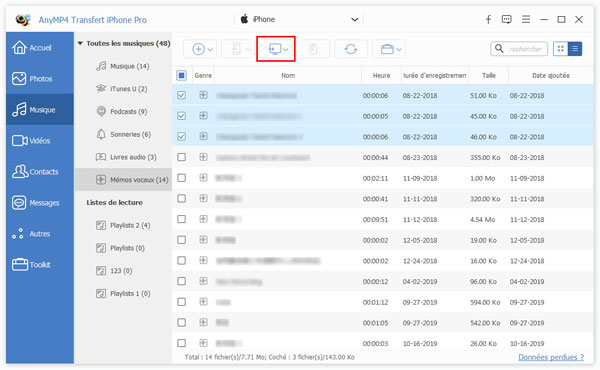Check the 00:02:11 duration memo checkbox

click(181, 178)
